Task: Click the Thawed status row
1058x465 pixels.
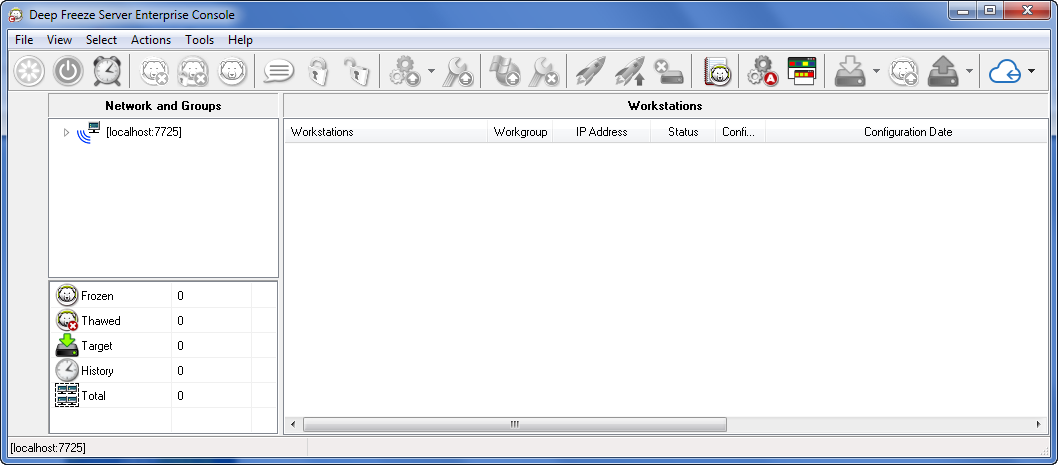Action: [x=163, y=321]
